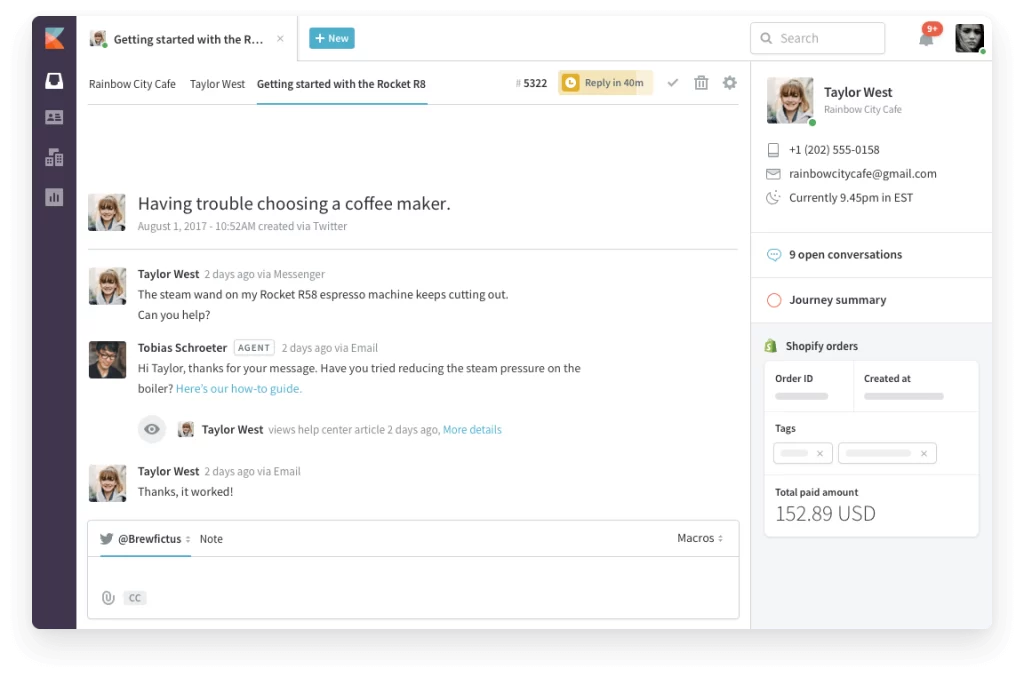Click 'Thanks, it worked!' message text
This screenshot has width=1024, height=677.
click(x=185, y=492)
